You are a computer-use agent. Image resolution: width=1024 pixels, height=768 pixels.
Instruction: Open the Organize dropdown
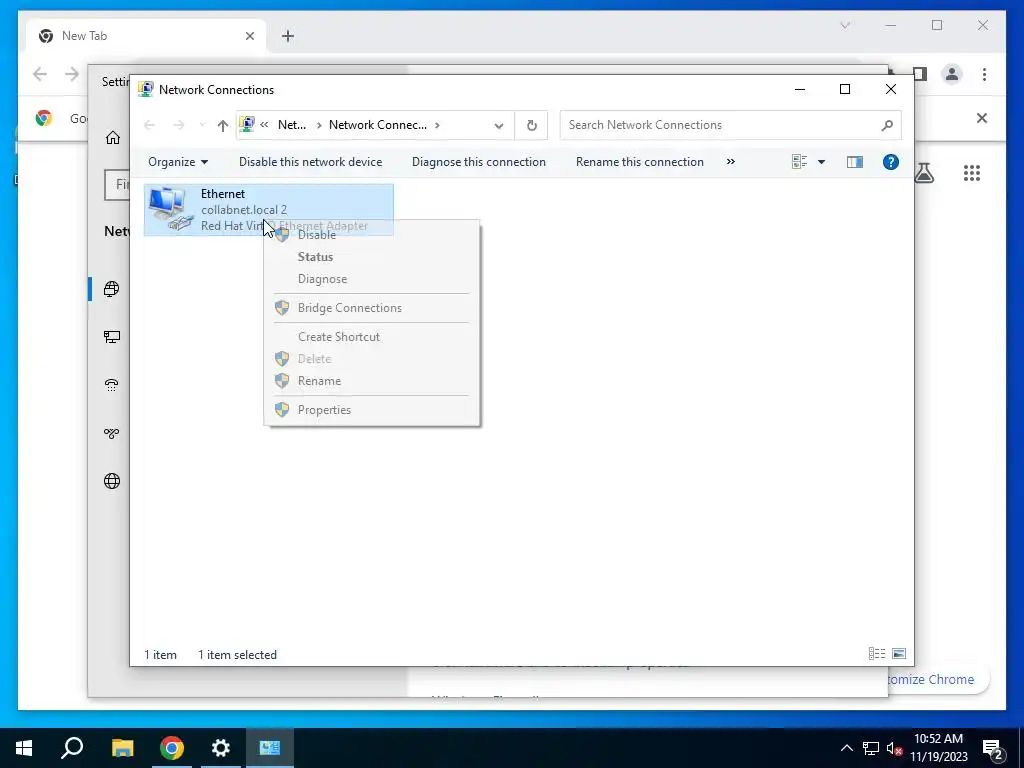point(178,162)
